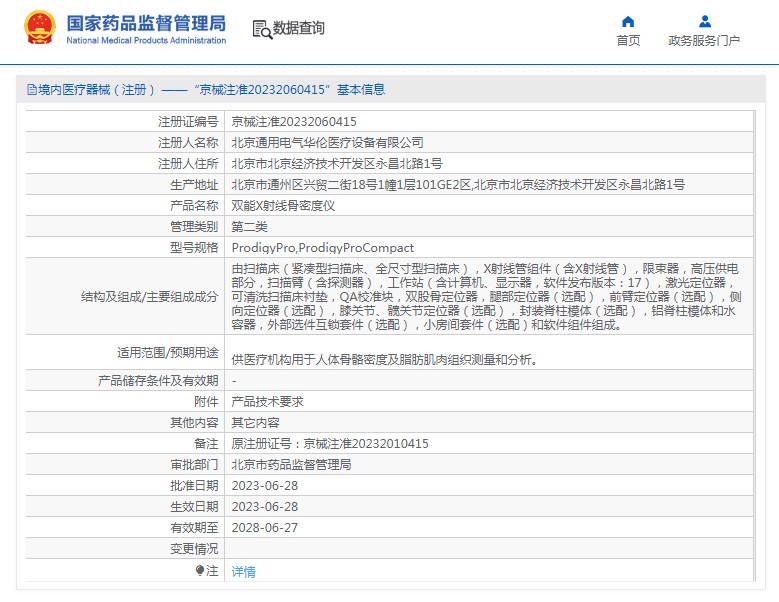Screen dimensions: 779x602
Task: Click the 数据查询 heading text
Action: (x=299, y=28)
